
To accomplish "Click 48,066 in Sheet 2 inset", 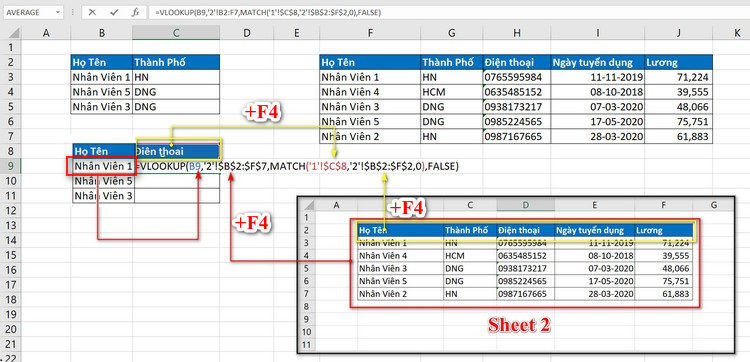I will (x=663, y=268).
